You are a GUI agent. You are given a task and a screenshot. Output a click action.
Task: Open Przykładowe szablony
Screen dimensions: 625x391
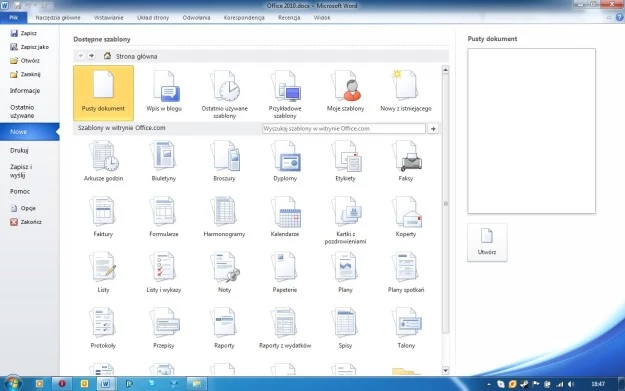pyautogui.click(x=285, y=94)
